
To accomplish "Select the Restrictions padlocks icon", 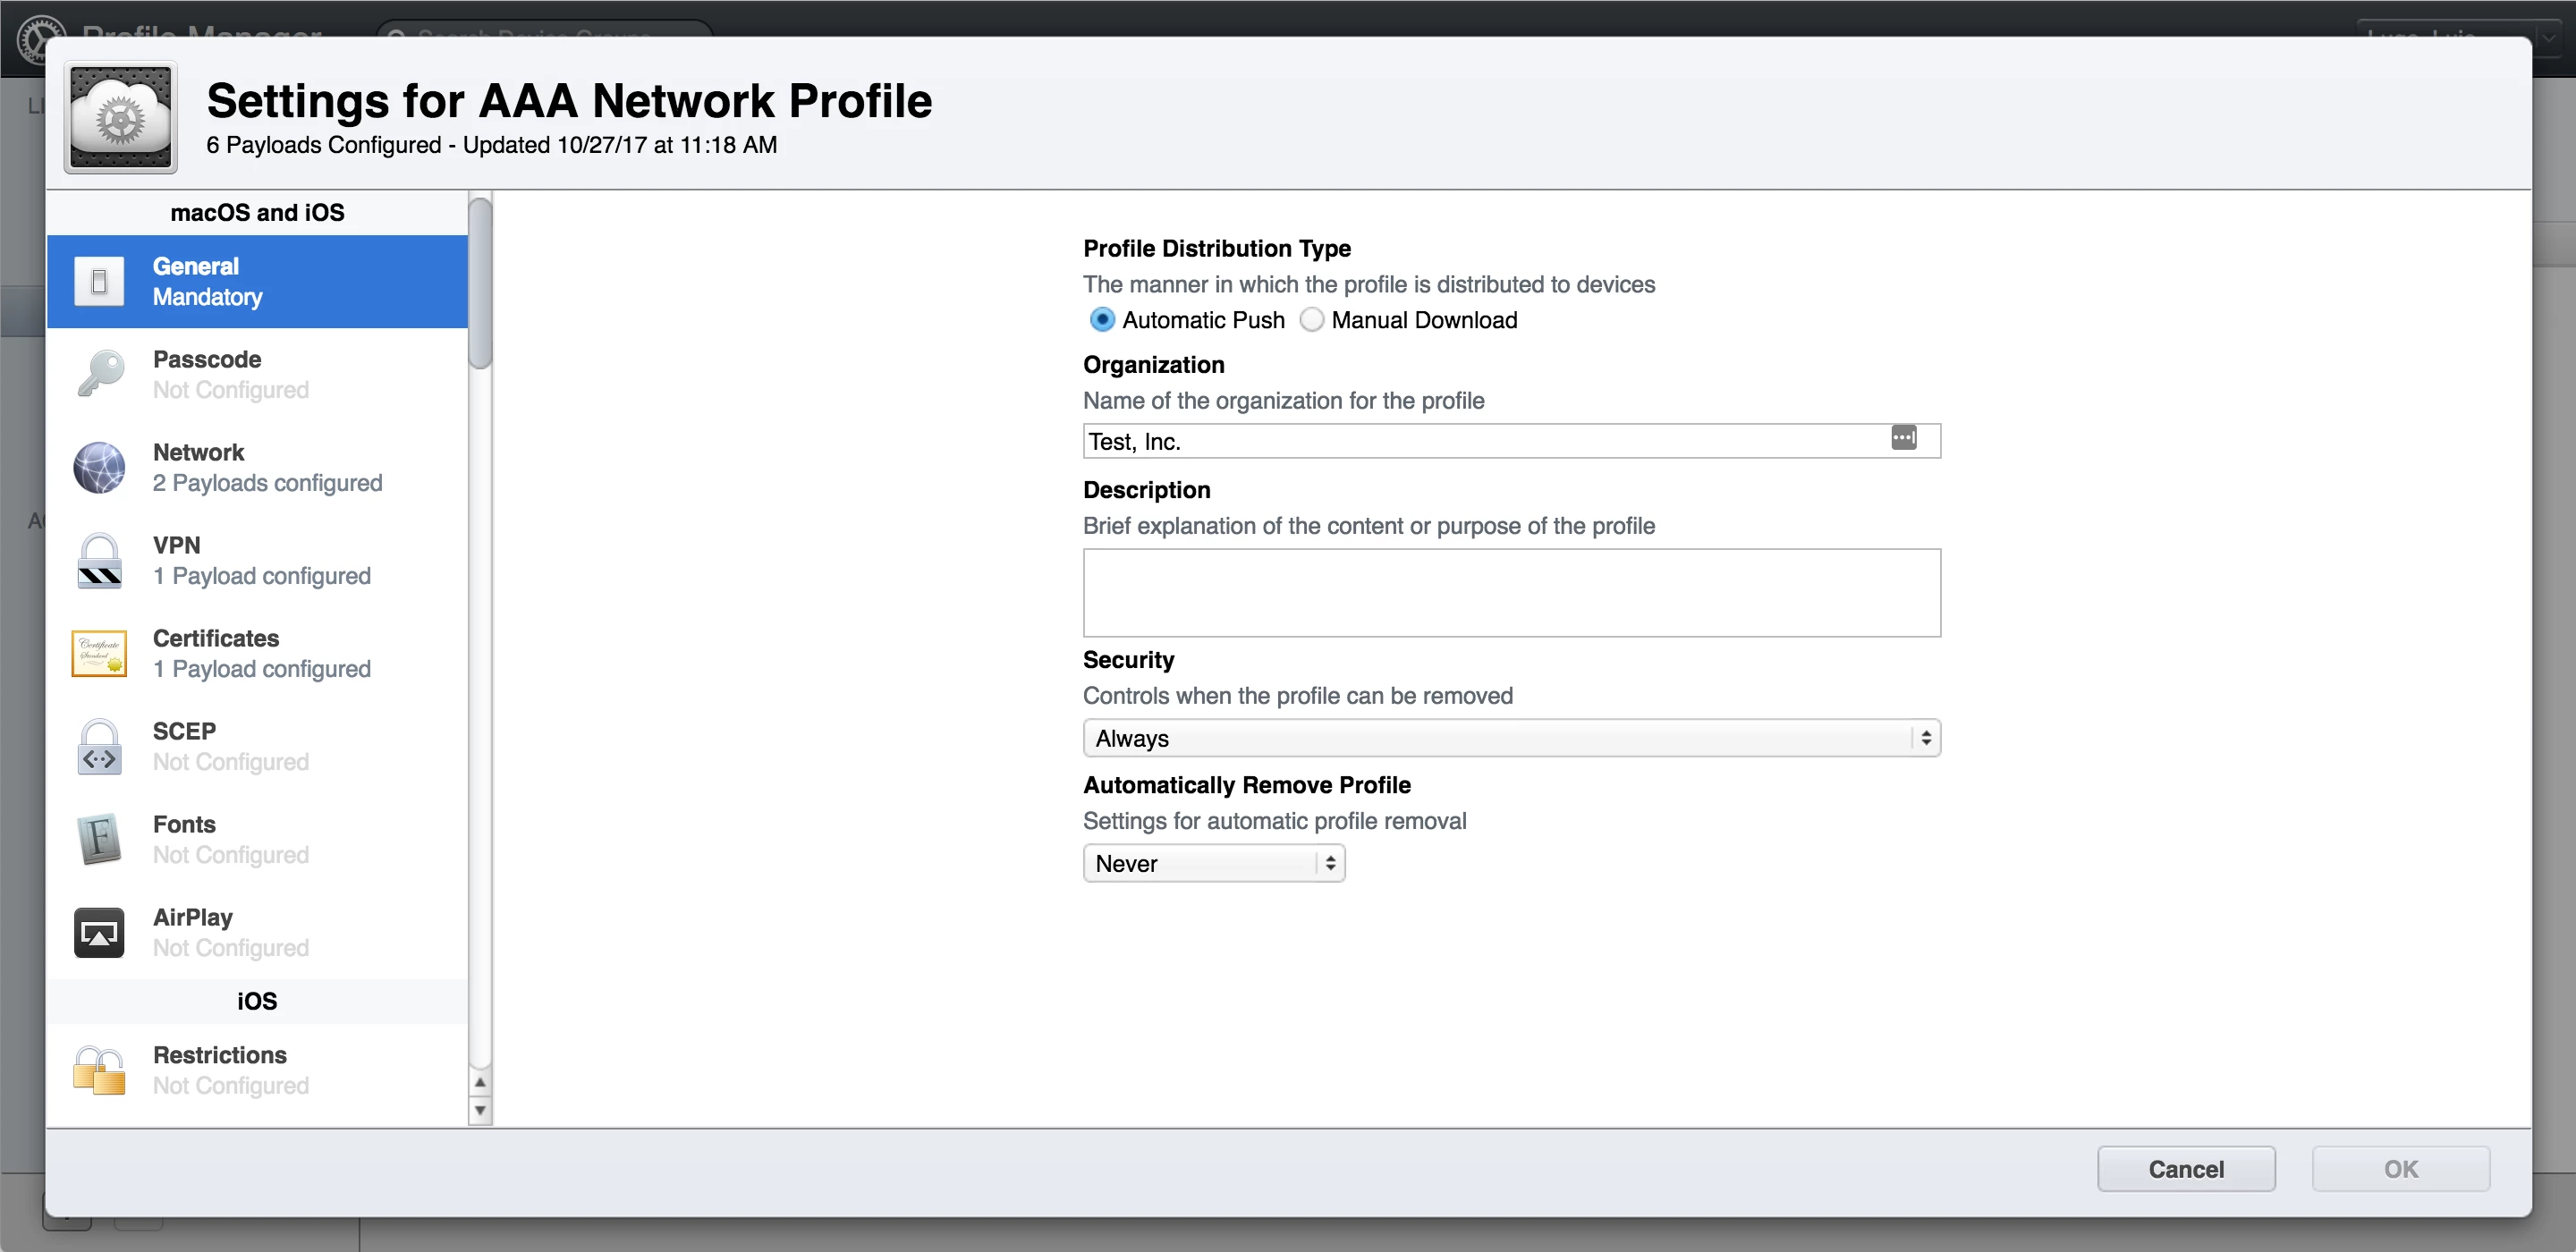I will (100, 1070).
